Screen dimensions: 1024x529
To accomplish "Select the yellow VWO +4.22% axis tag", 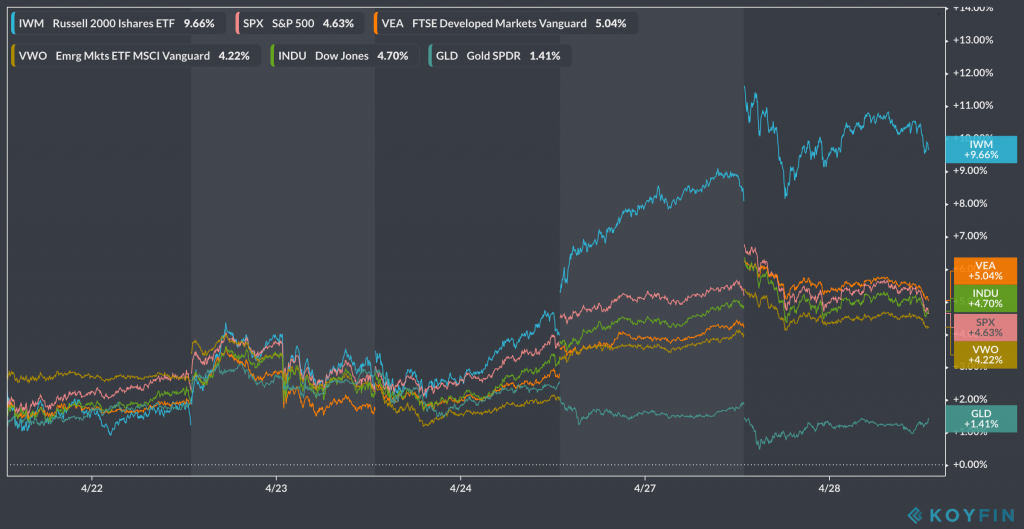I will point(981,353).
